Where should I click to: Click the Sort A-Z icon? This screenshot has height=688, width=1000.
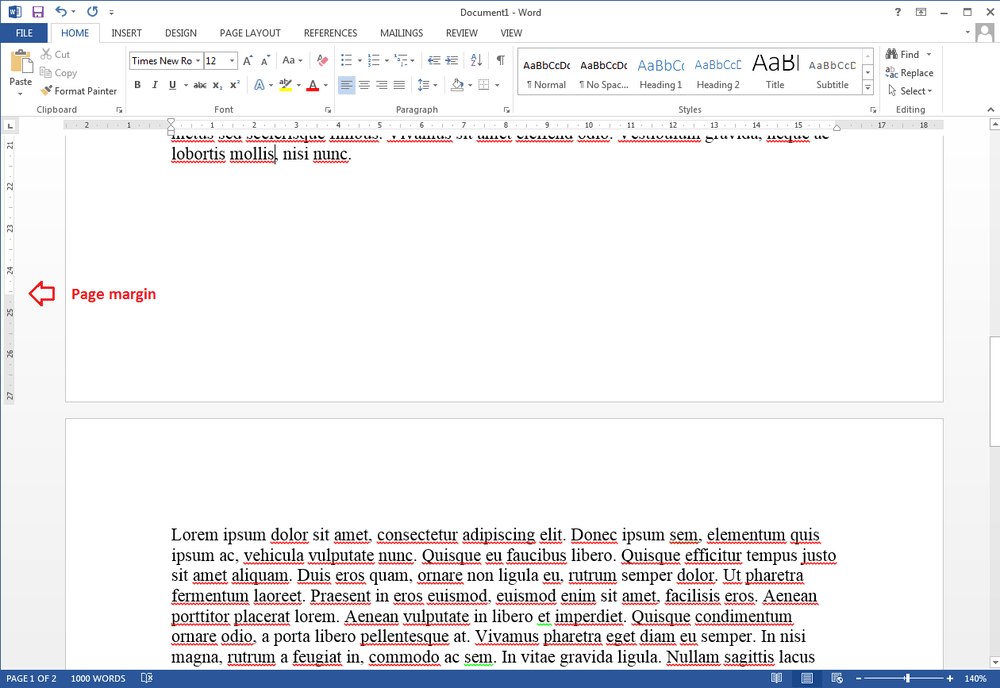(476, 61)
